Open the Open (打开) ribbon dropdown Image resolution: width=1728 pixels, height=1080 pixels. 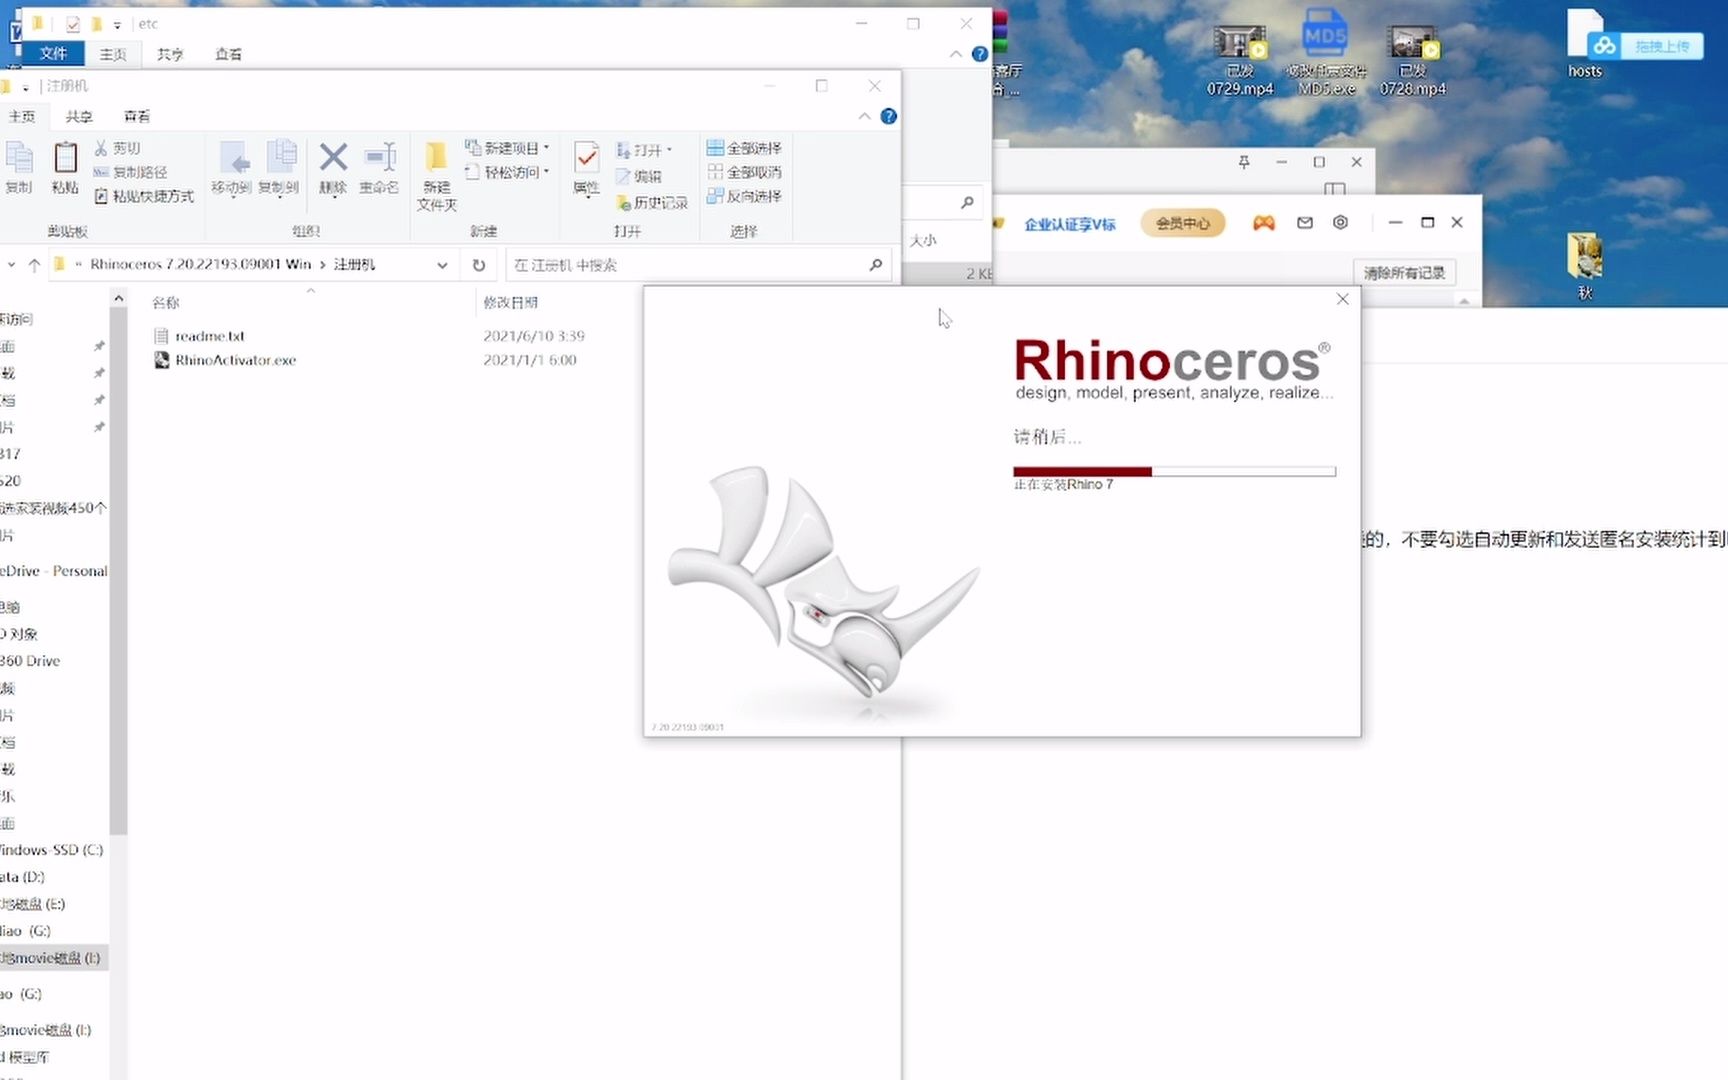[x=644, y=150]
